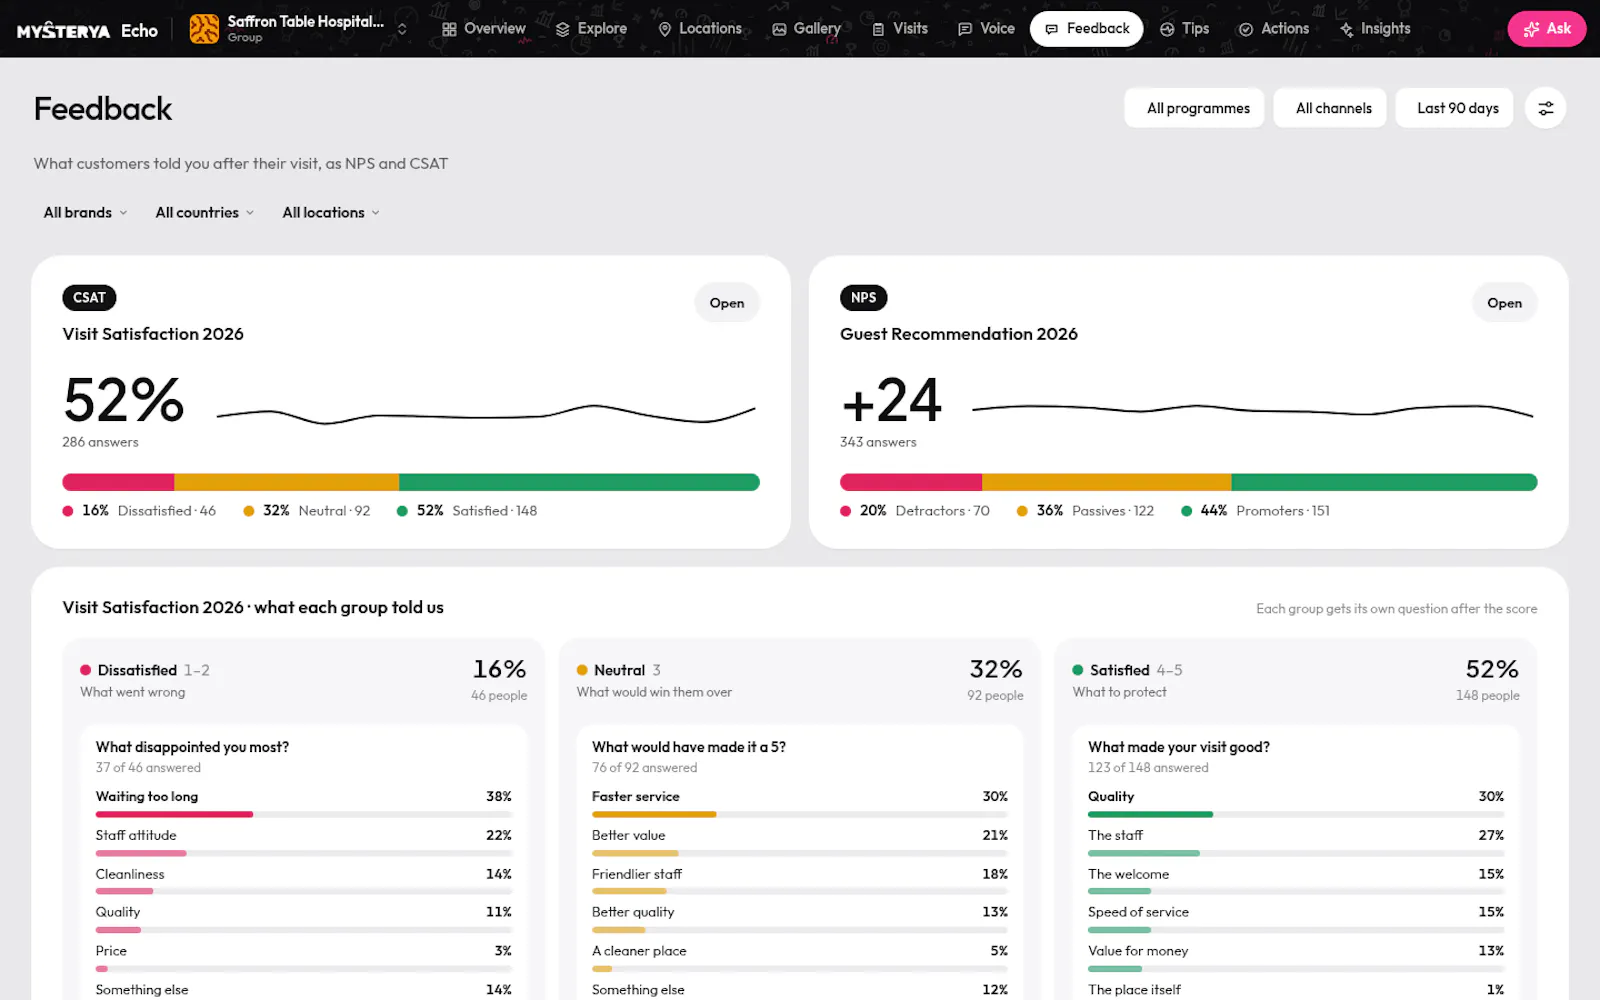1600x1000 pixels.
Task: Click the 'Staff attitude' reason row
Action: point(303,842)
